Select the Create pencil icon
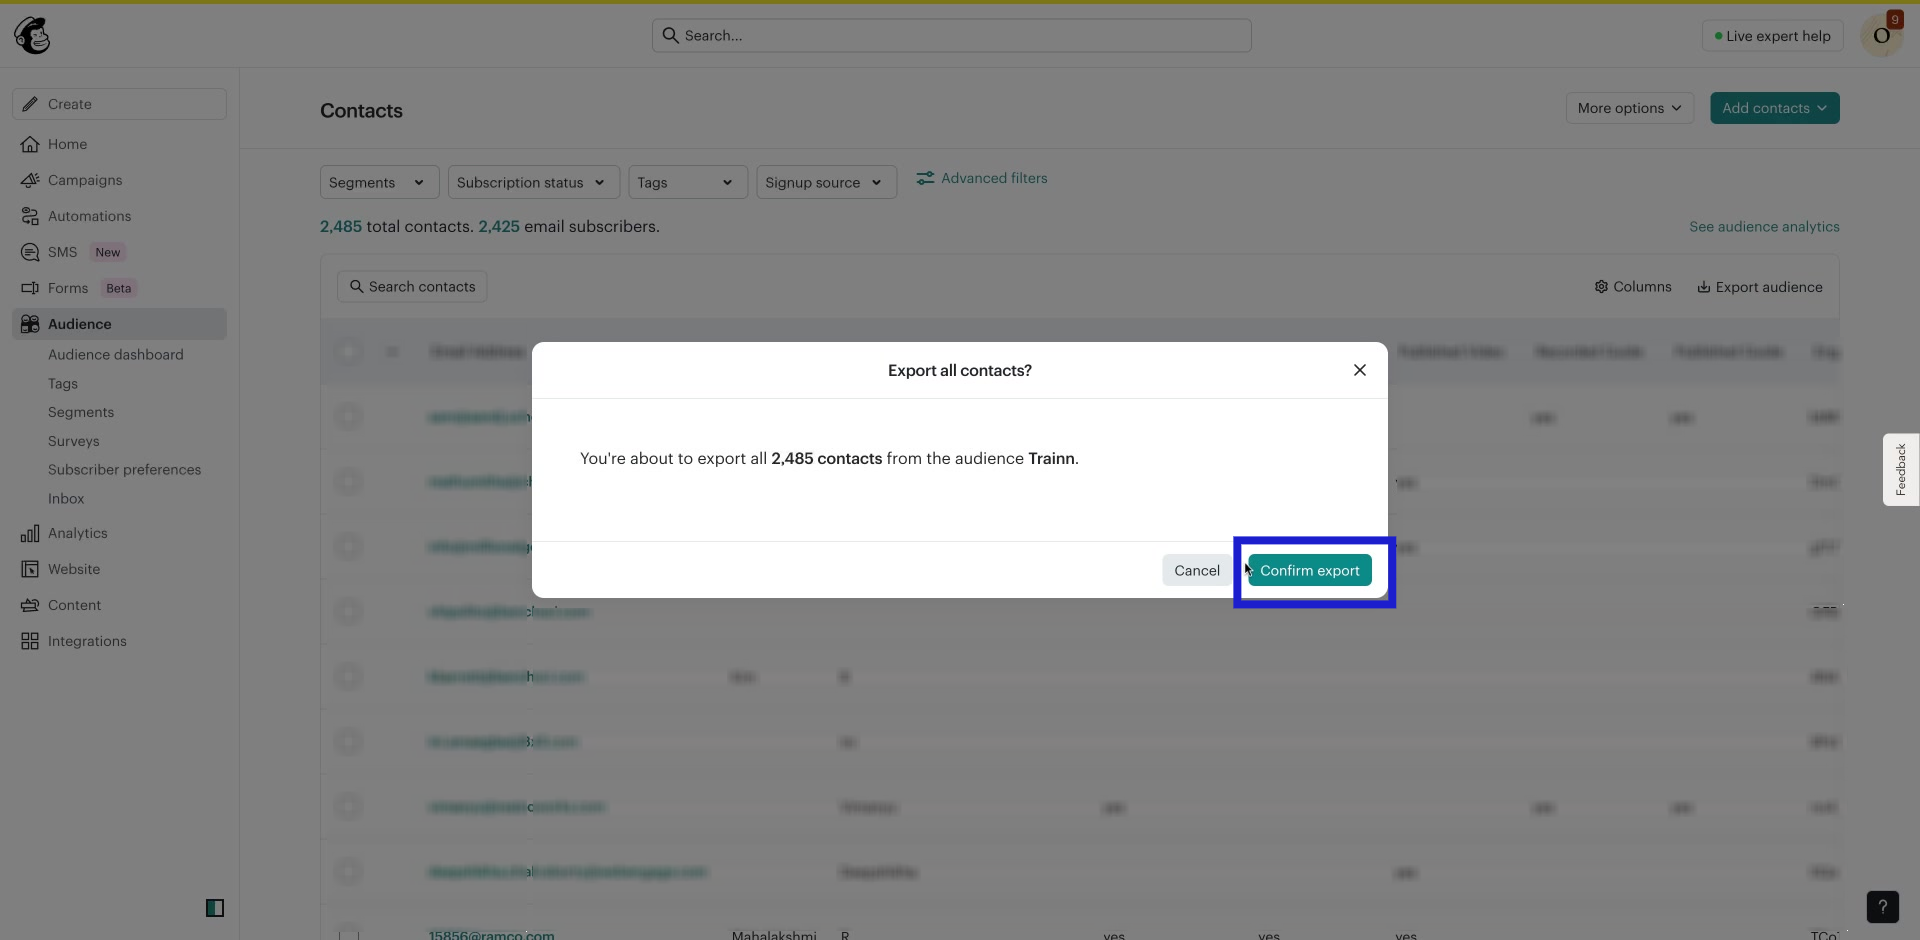Image resolution: width=1920 pixels, height=940 pixels. [29, 103]
